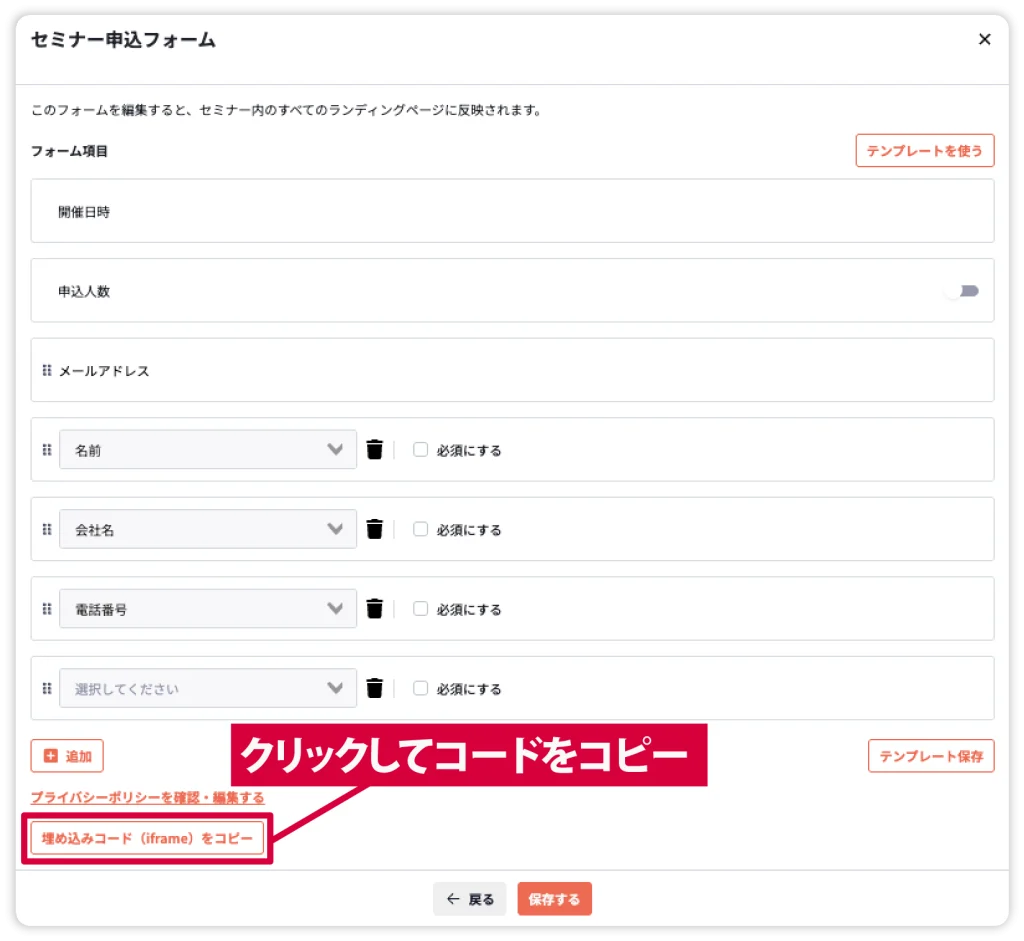Expand the 会社名 field type dropdown
Viewport: 1024px width, 941px height.
208,529
